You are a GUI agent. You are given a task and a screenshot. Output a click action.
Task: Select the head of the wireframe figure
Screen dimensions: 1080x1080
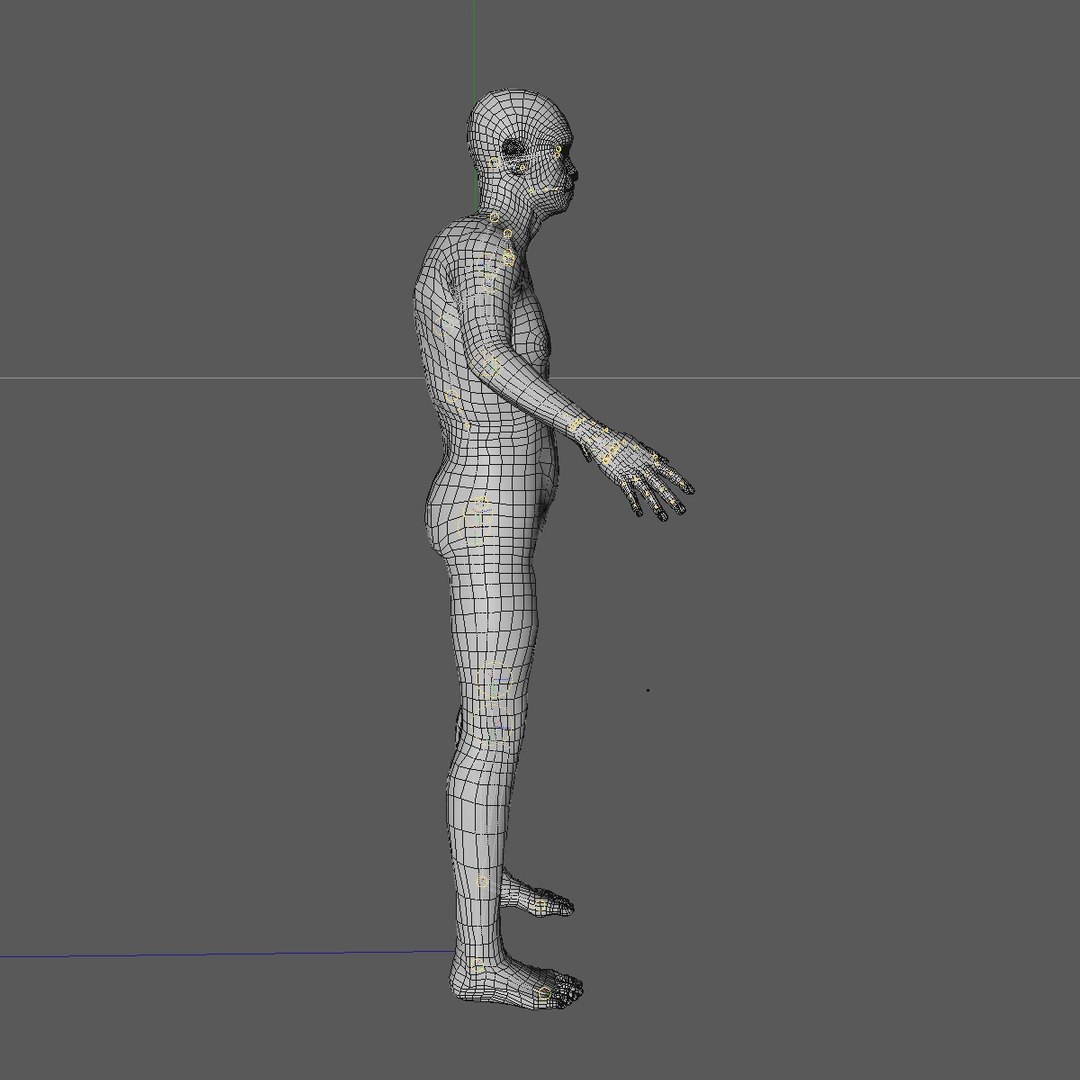click(521, 149)
